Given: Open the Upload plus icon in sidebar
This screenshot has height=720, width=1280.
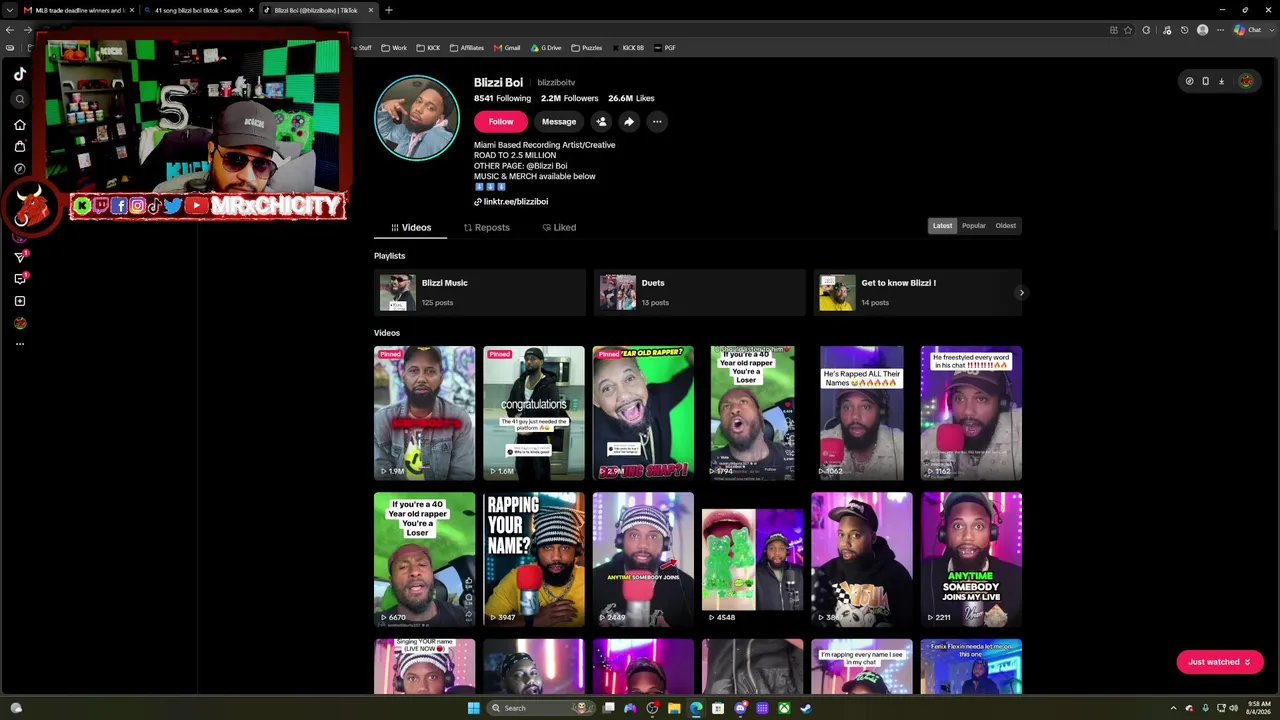Looking at the screenshot, I should (x=20, y=301).
